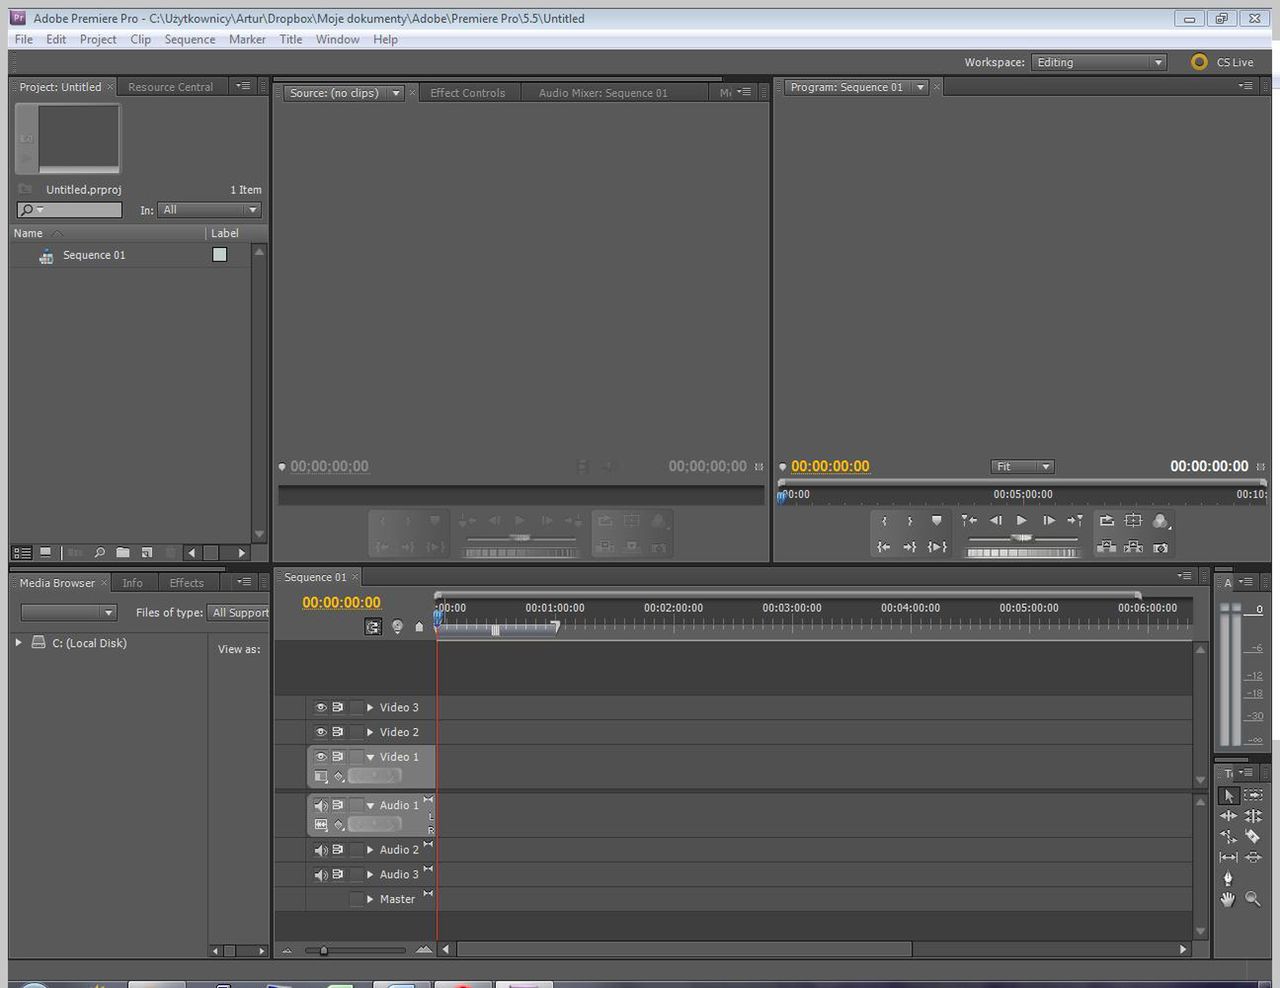Click the Lift button in Program monitor
The height and width of the screenshot is (988, 1280).
click(1107, 547)
